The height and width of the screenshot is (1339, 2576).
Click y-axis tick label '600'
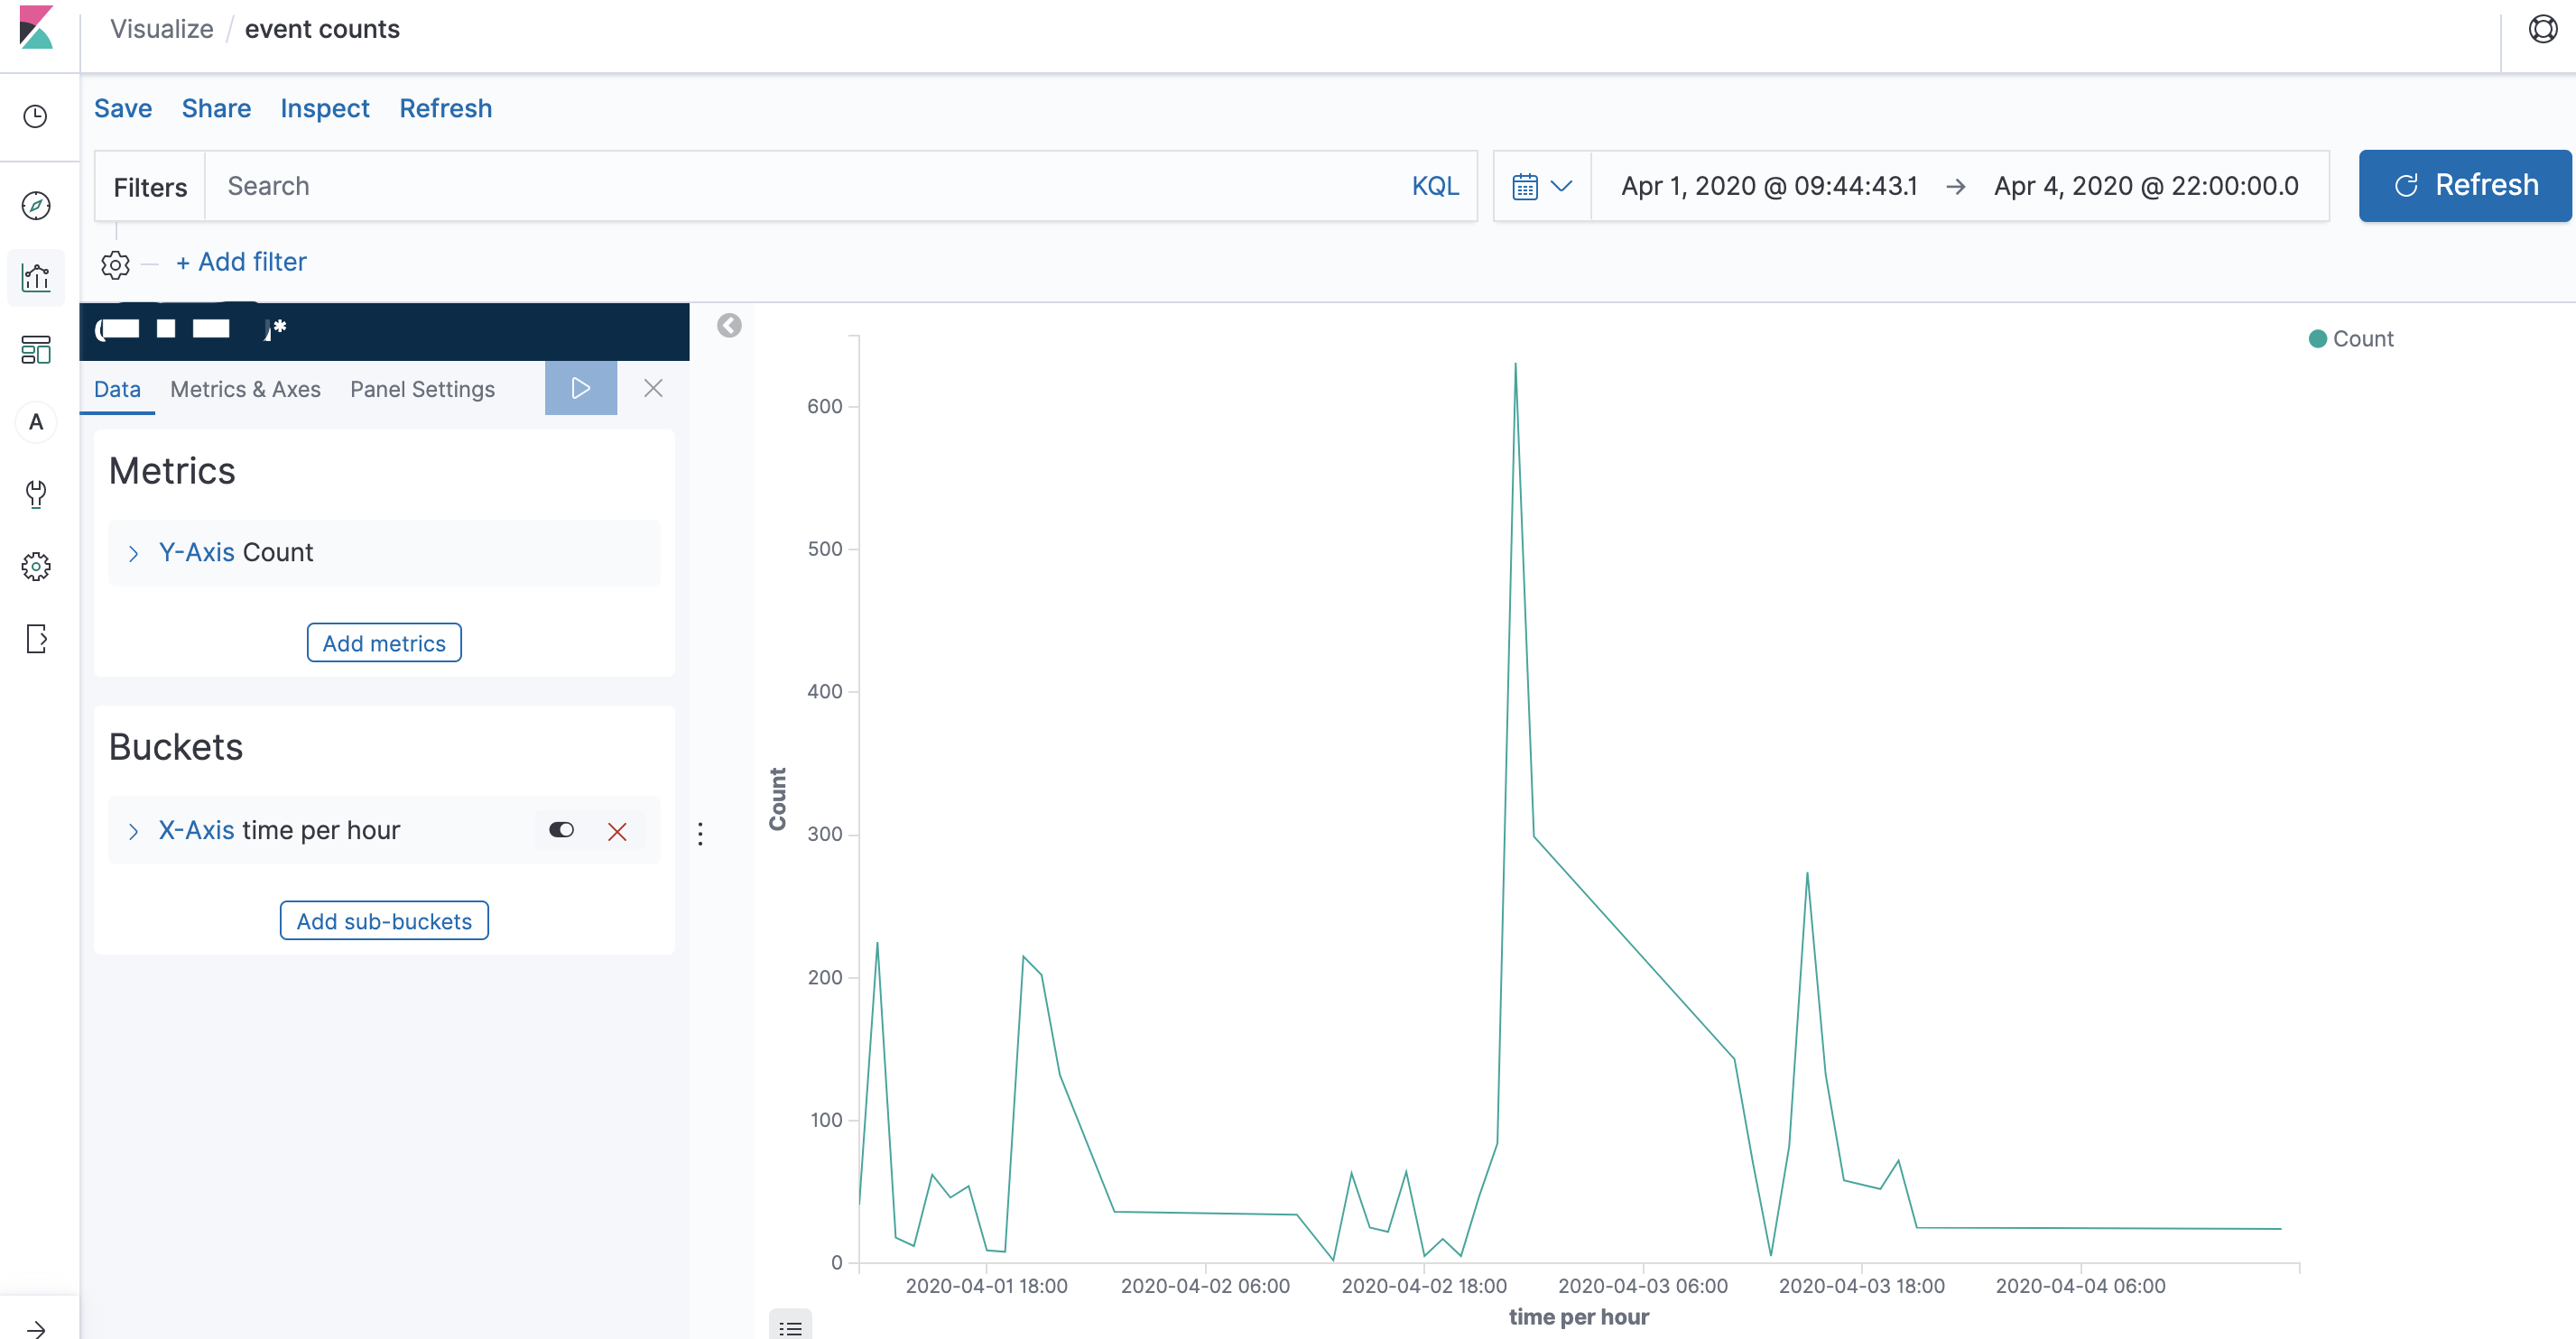pyautogui.click(x=824, y=406)
